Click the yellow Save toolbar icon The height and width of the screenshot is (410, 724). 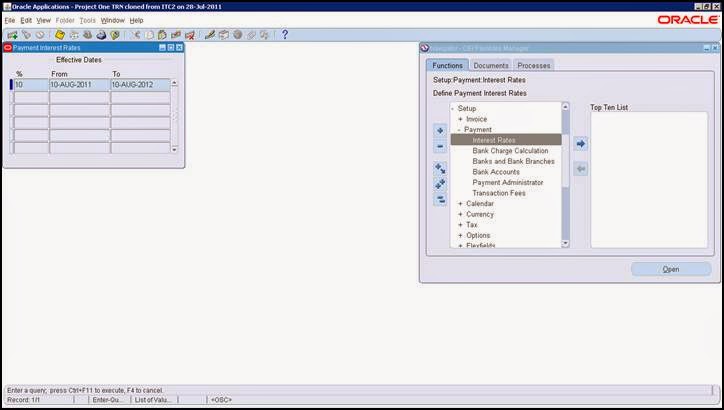60,35
